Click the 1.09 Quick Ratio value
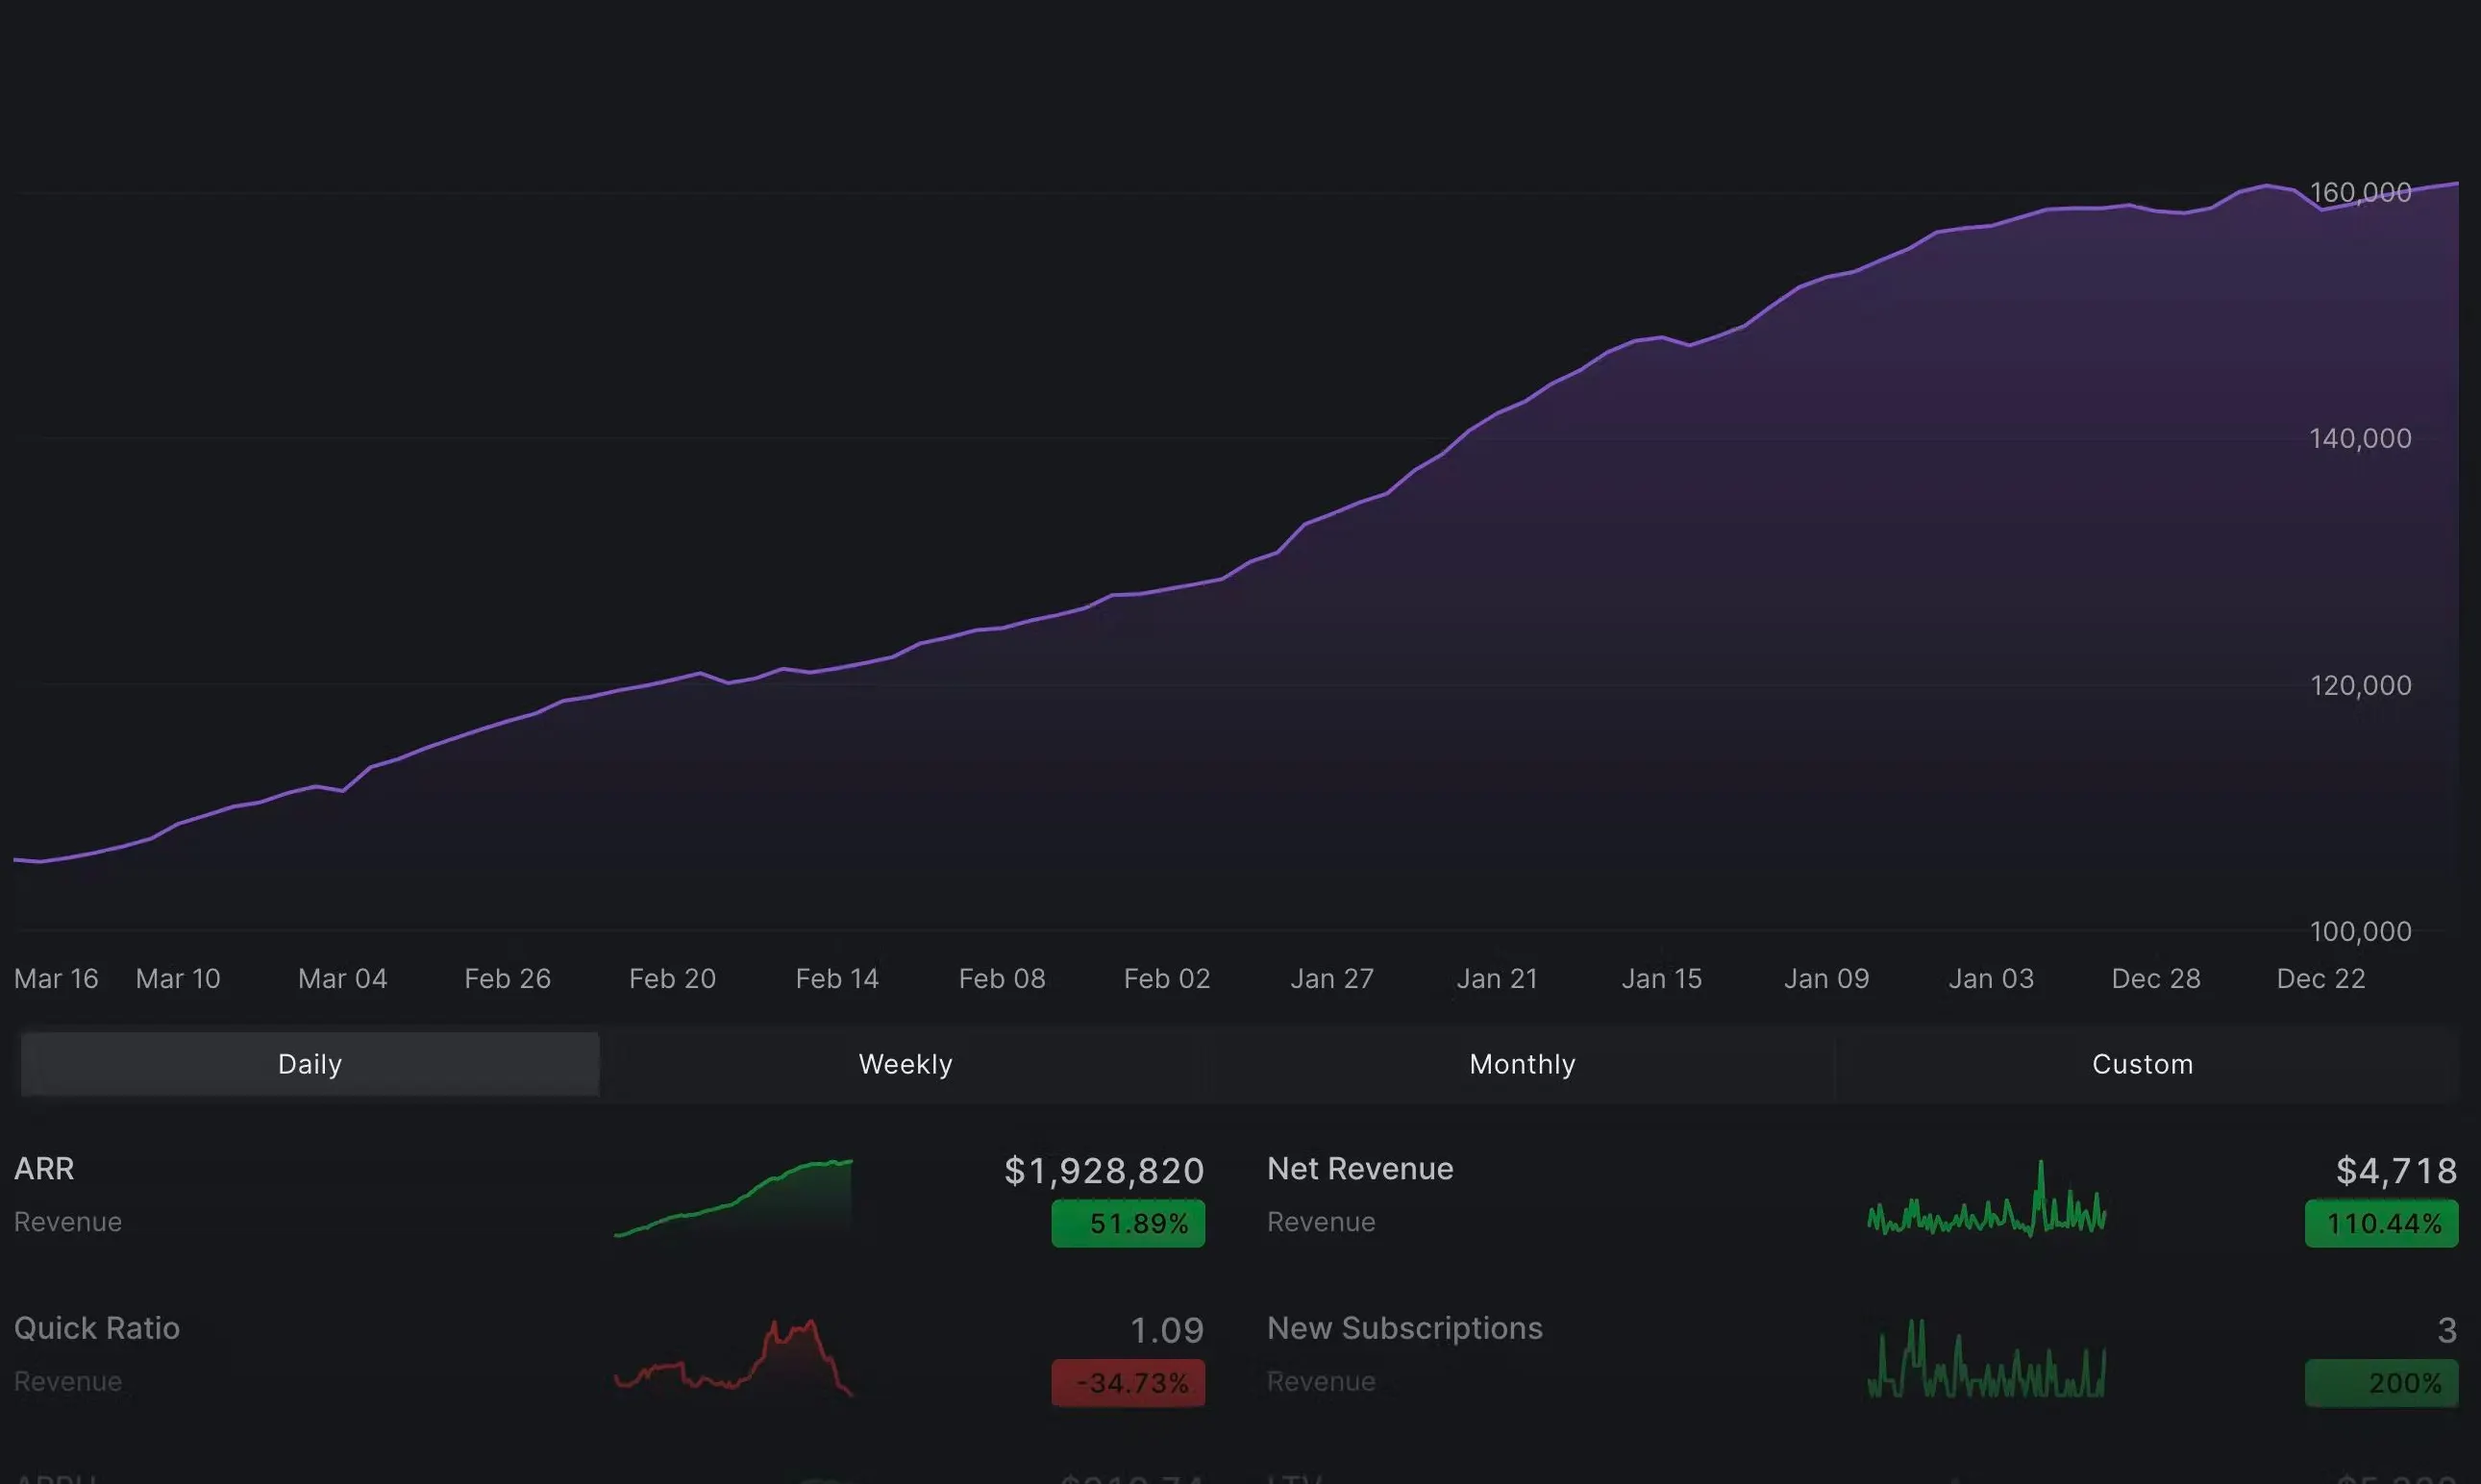Screen dimensions: 2481x1484 click(1167, 1330)
